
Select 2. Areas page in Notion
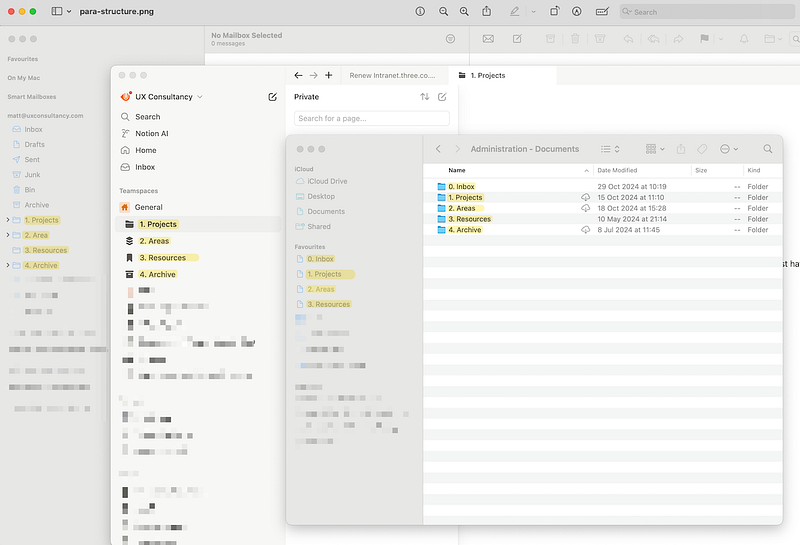(x=154, y=241)
